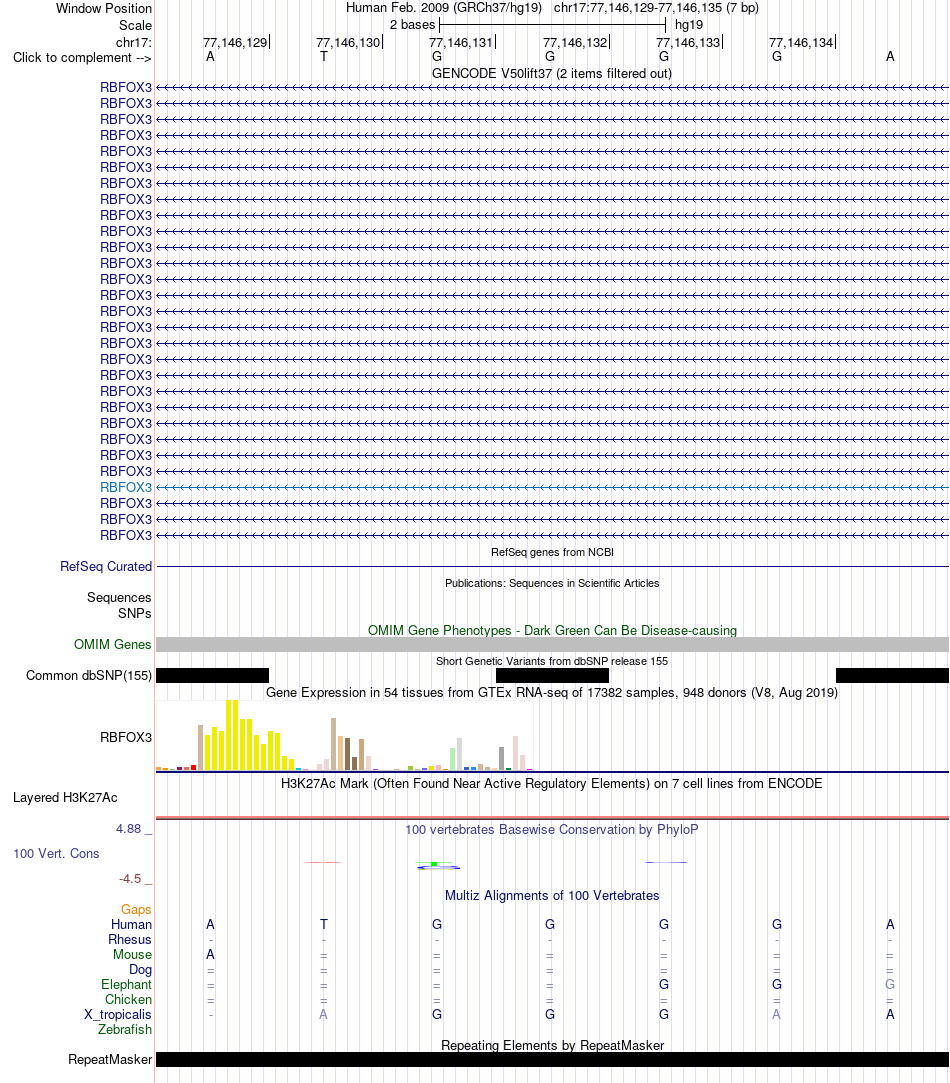This screenshot has height=1083, width=950.
Task: Click the Dog alignment row label
Action: [x=140, y=970]
